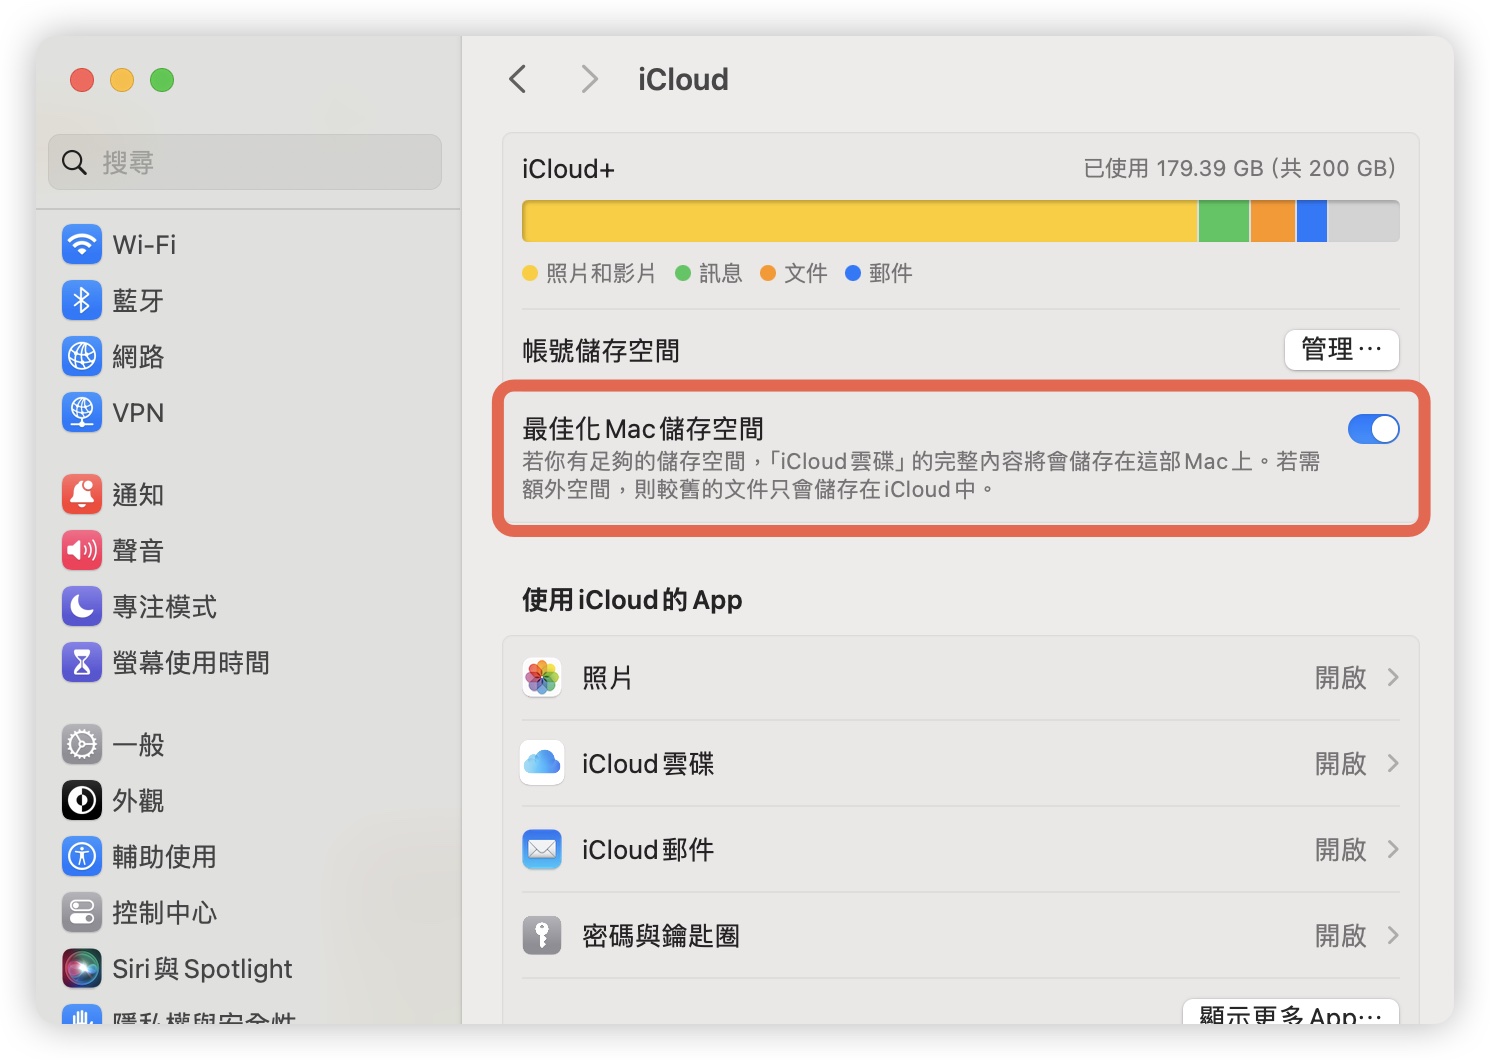Image resolution: width=1490 pixels, height=1060 pixels.
Task: Click the 訊息 legend label
Action: tap(721, 273)
